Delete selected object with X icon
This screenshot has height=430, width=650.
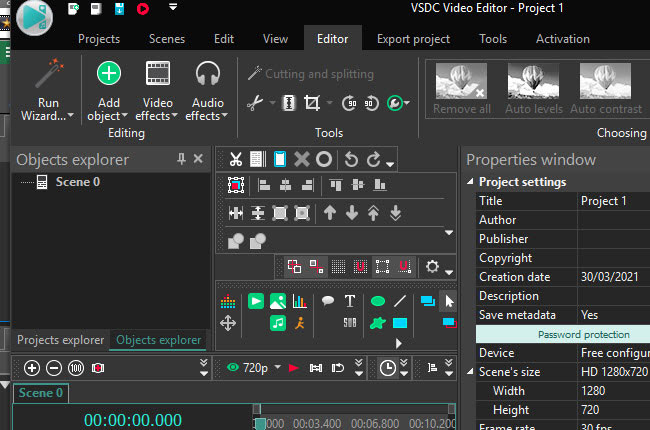coord(301,159)
